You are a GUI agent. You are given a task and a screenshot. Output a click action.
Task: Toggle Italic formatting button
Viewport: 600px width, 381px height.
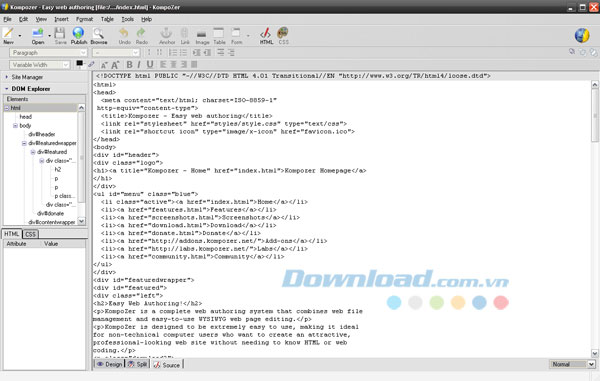click(x=139, y=65)
